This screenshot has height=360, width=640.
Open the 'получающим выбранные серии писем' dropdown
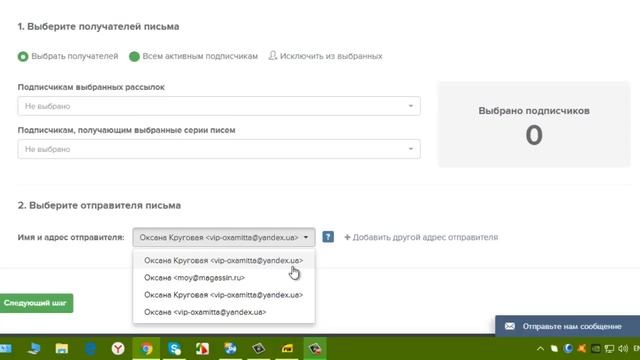click(219, 149)
